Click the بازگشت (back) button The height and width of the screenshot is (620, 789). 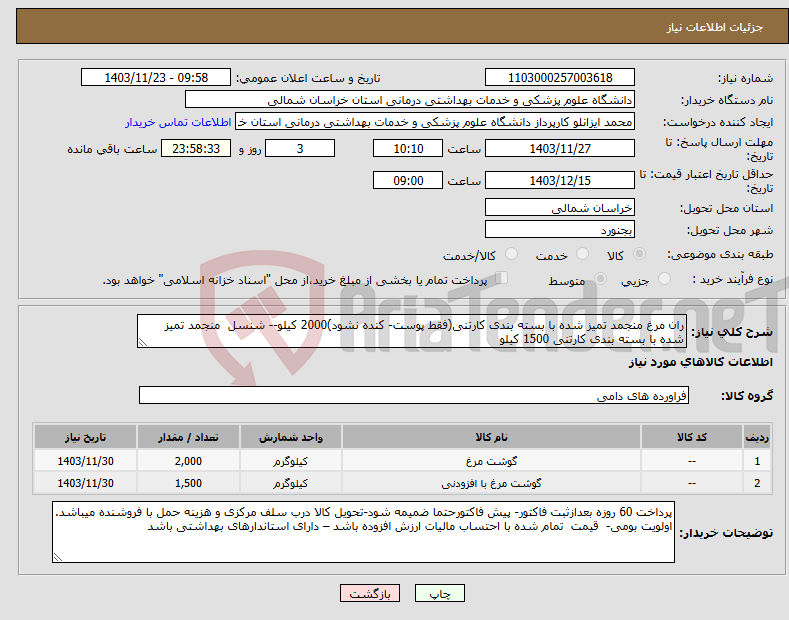point(370,593)
